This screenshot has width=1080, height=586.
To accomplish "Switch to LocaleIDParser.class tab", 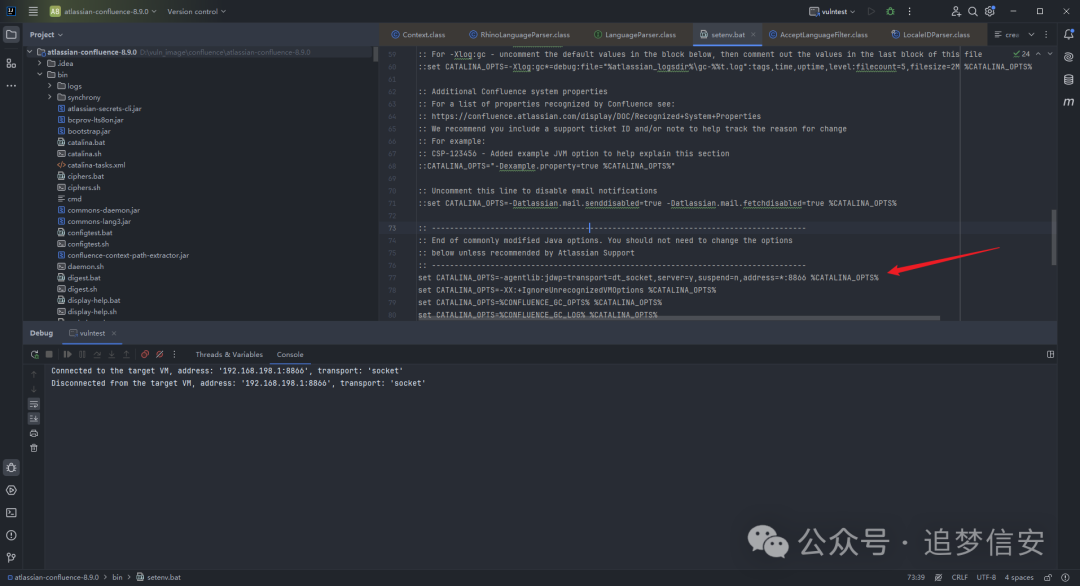I will point(930,34).
